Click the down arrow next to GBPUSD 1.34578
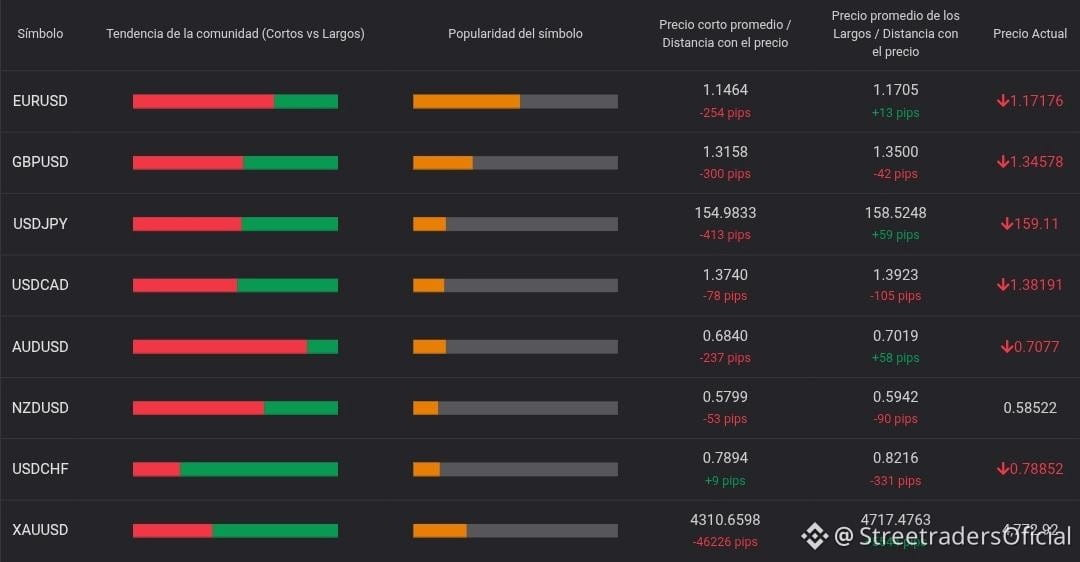 [x=1002, y=162]
